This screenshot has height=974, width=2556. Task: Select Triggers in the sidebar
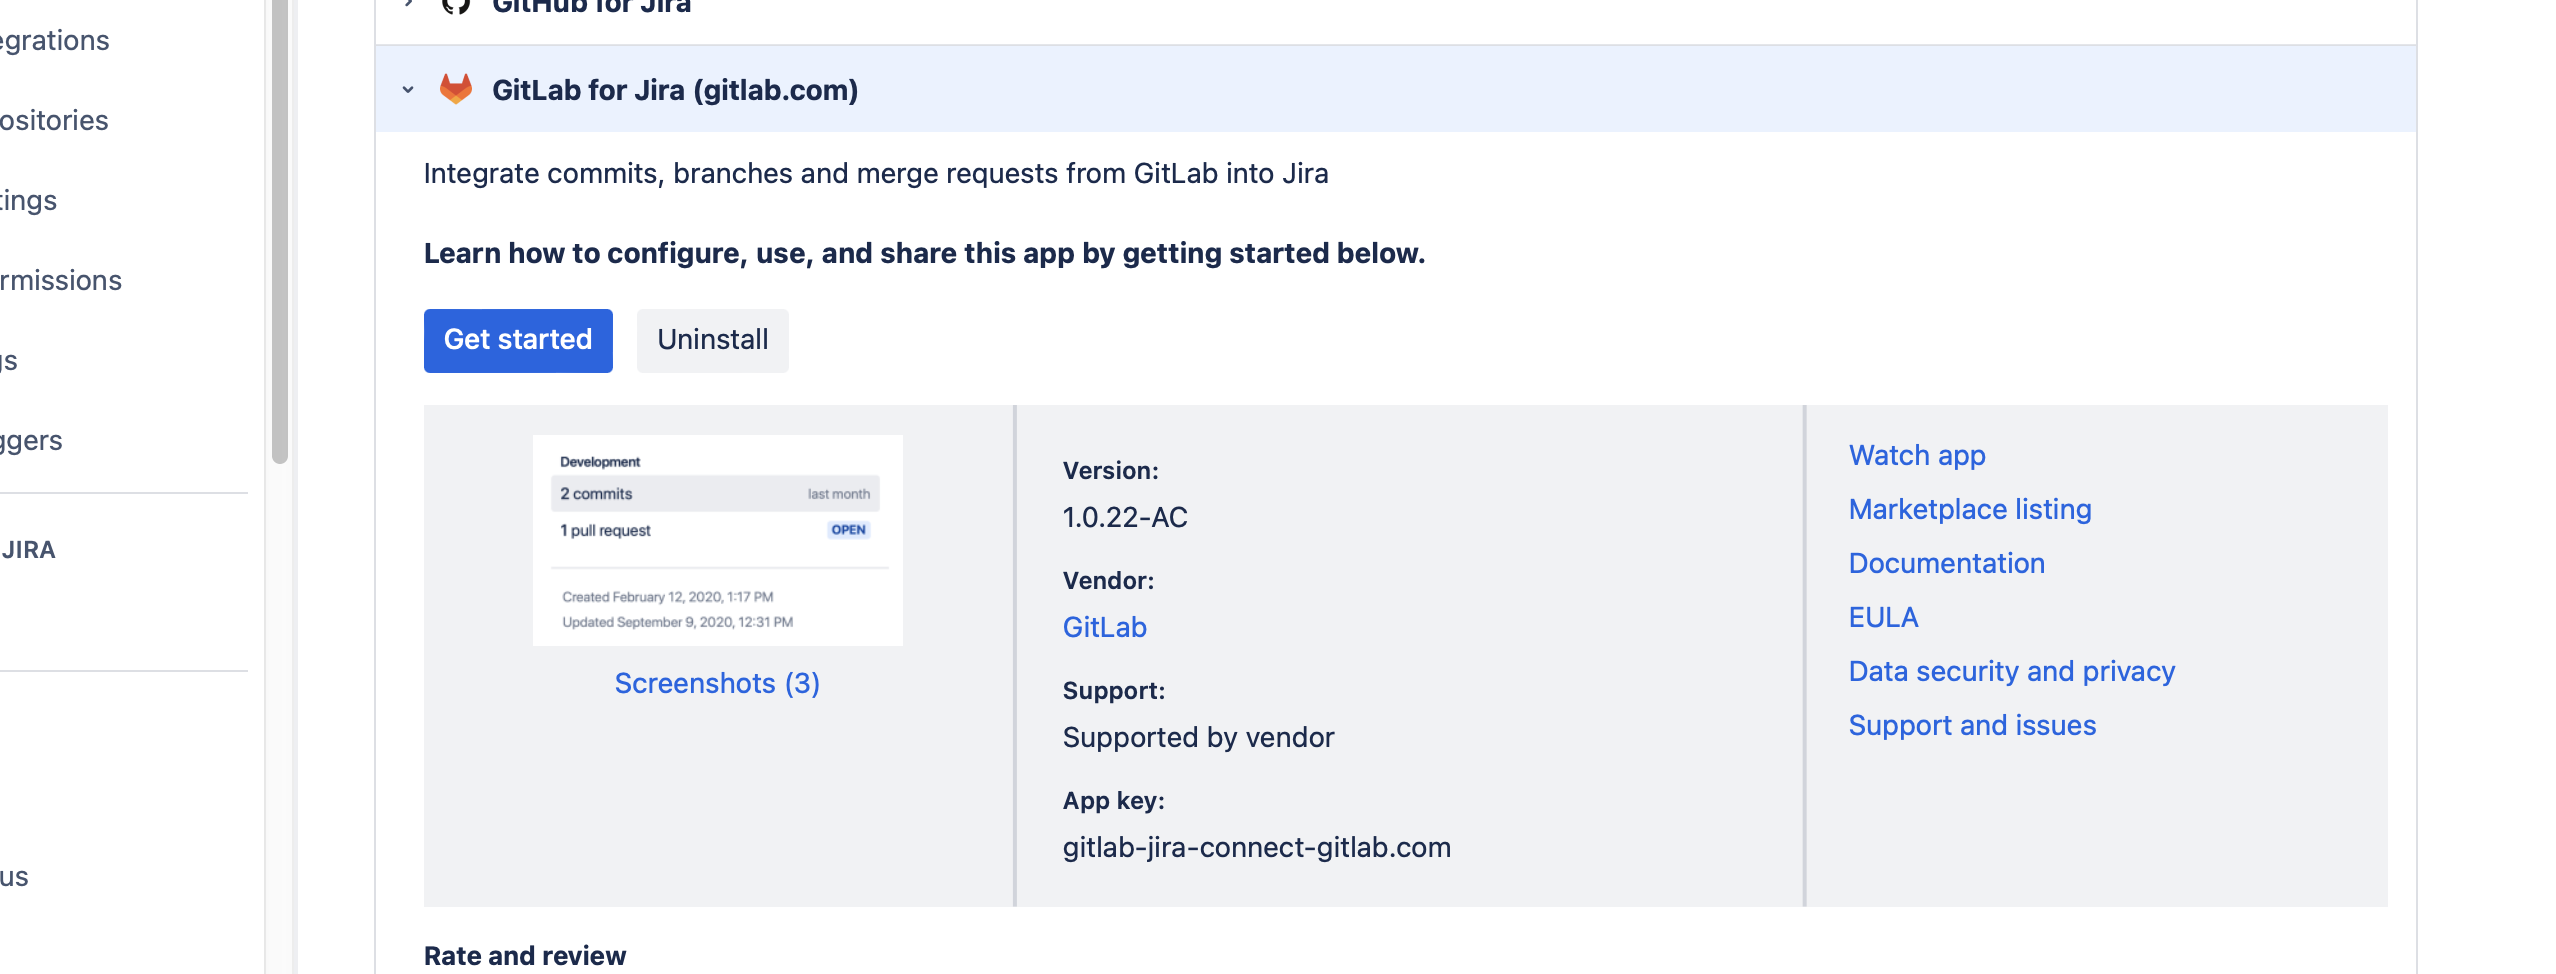point(31,439)
